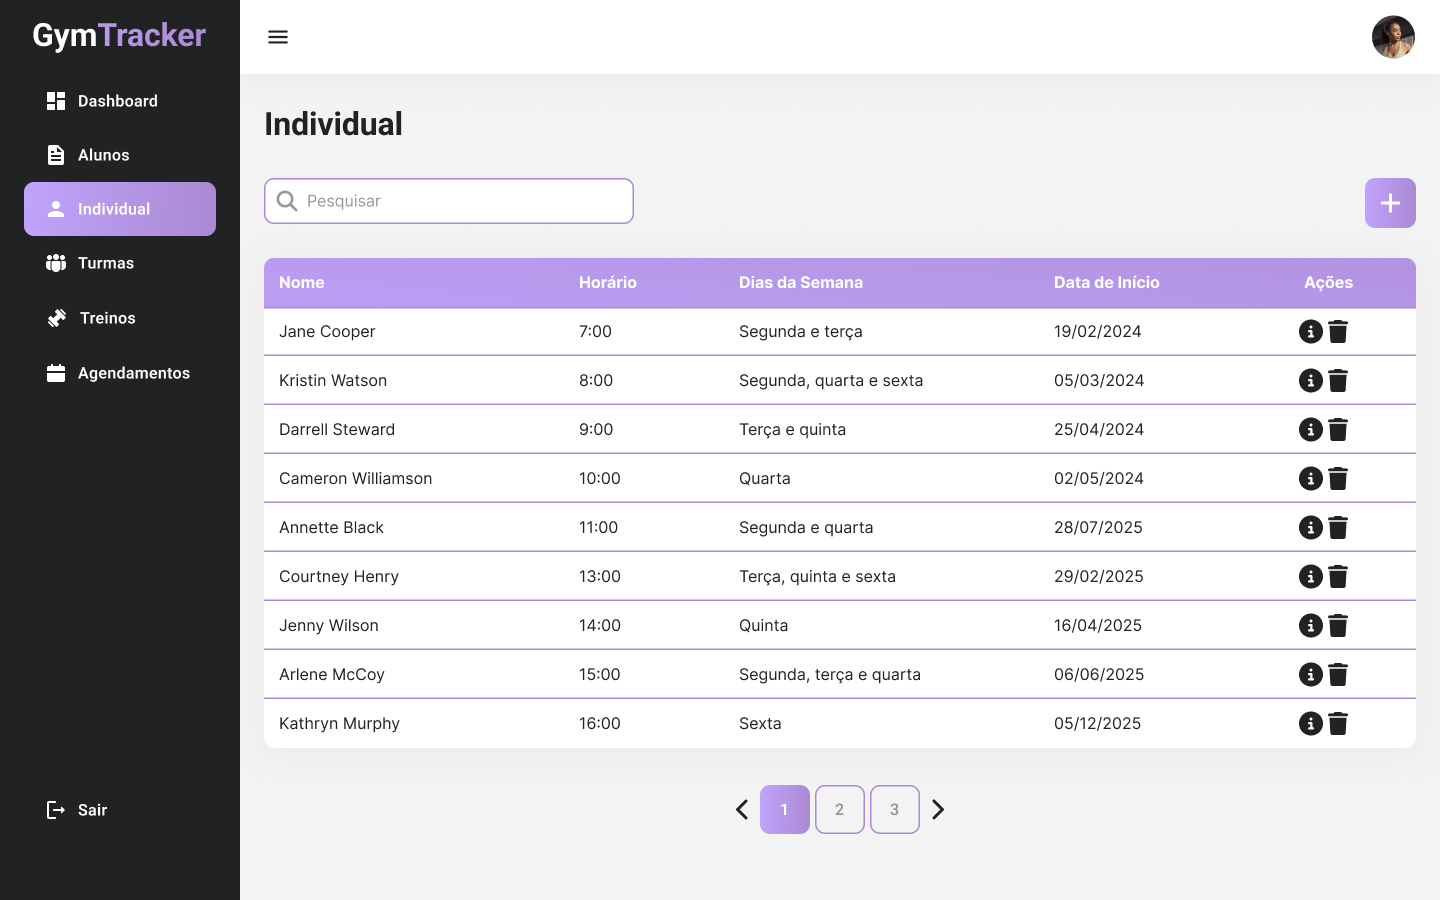Delete Kathryn Murphy's record

click(1338, 724)
